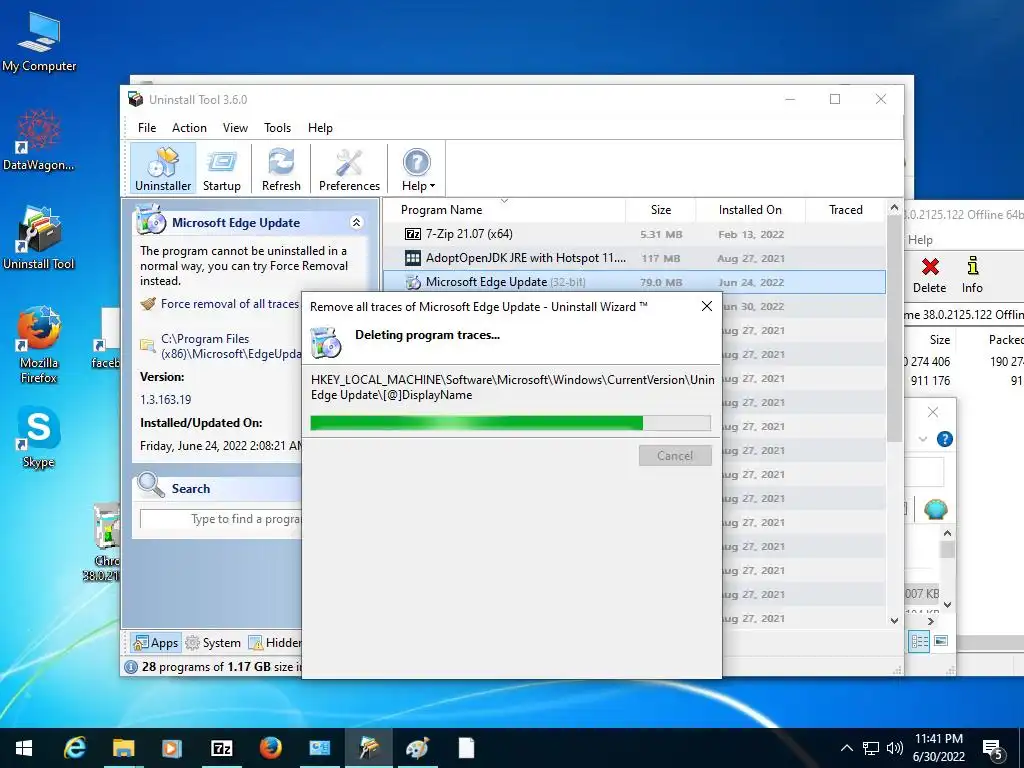Close the small background dialog
Viewport: 1024px width, 768px height.
tap(933, 412)
